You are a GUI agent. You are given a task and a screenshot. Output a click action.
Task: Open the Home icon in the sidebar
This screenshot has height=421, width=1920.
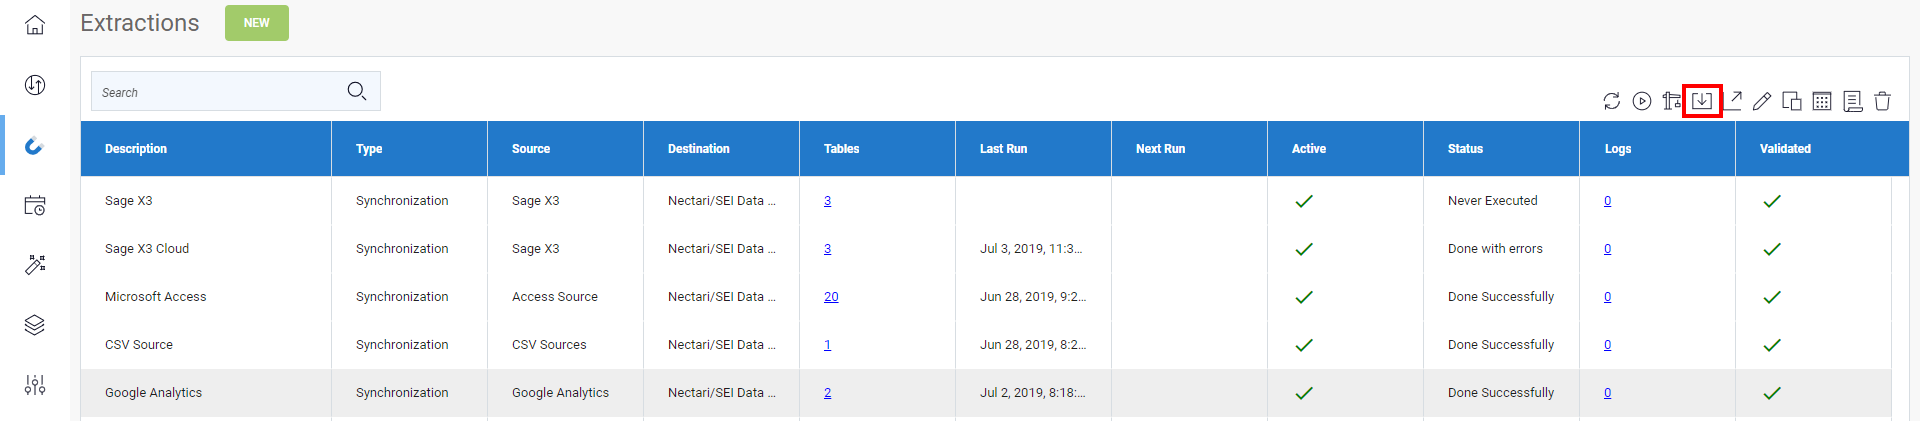tap(35, 25)
